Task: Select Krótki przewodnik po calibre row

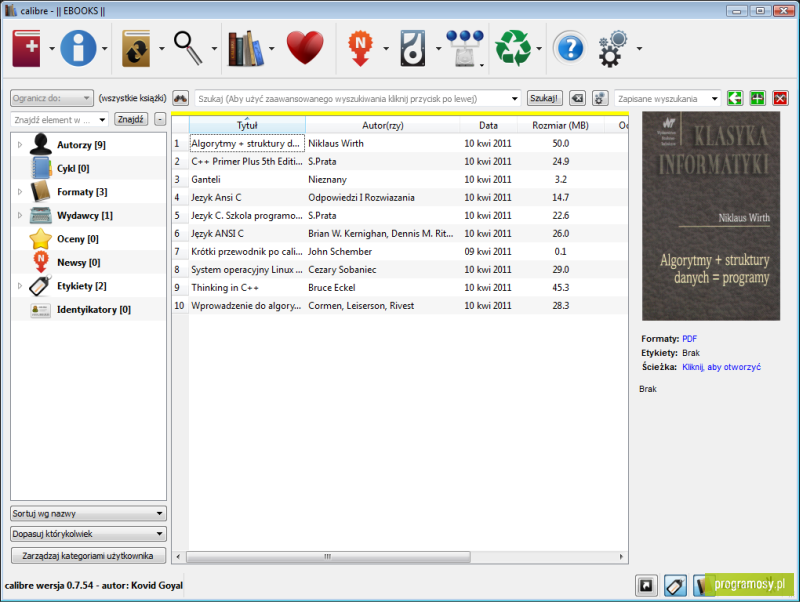Action: pyautogui.click(x=399, y=252)
